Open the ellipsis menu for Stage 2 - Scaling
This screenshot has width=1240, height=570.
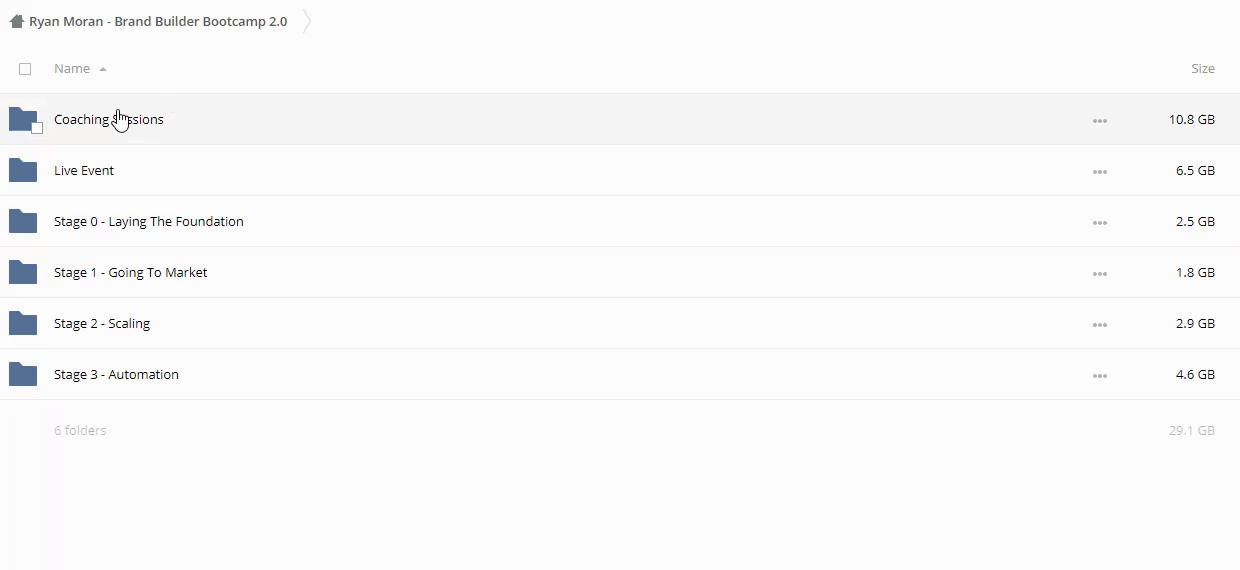[1100, 325]
